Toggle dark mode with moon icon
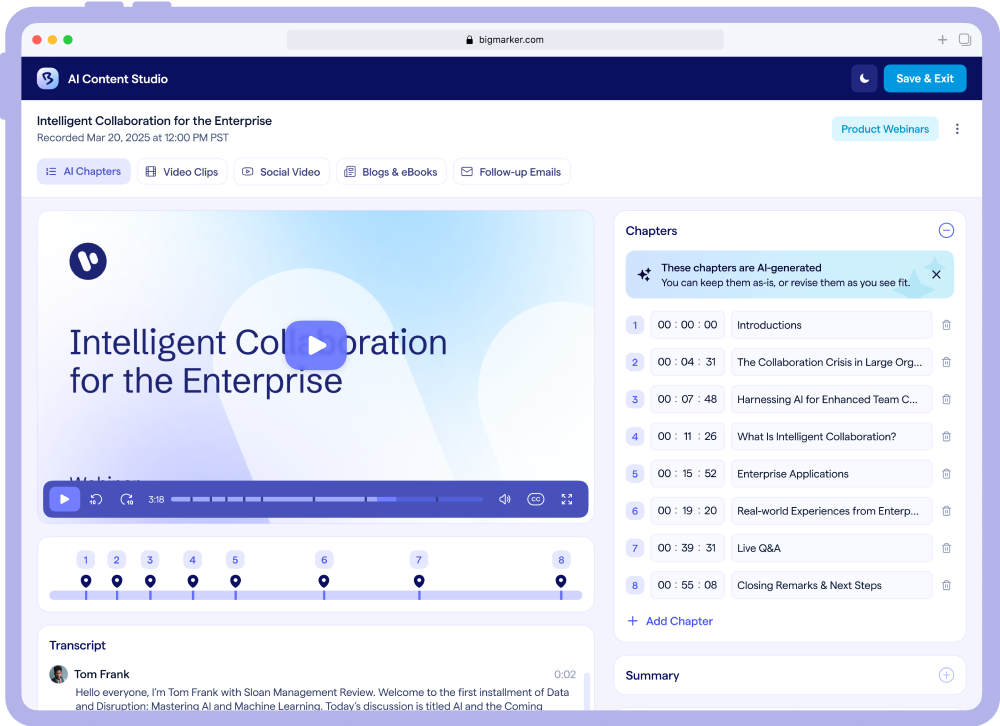The width and height of the screenshot is (1000, 726). pyautogui.click(x=864, y=79)
